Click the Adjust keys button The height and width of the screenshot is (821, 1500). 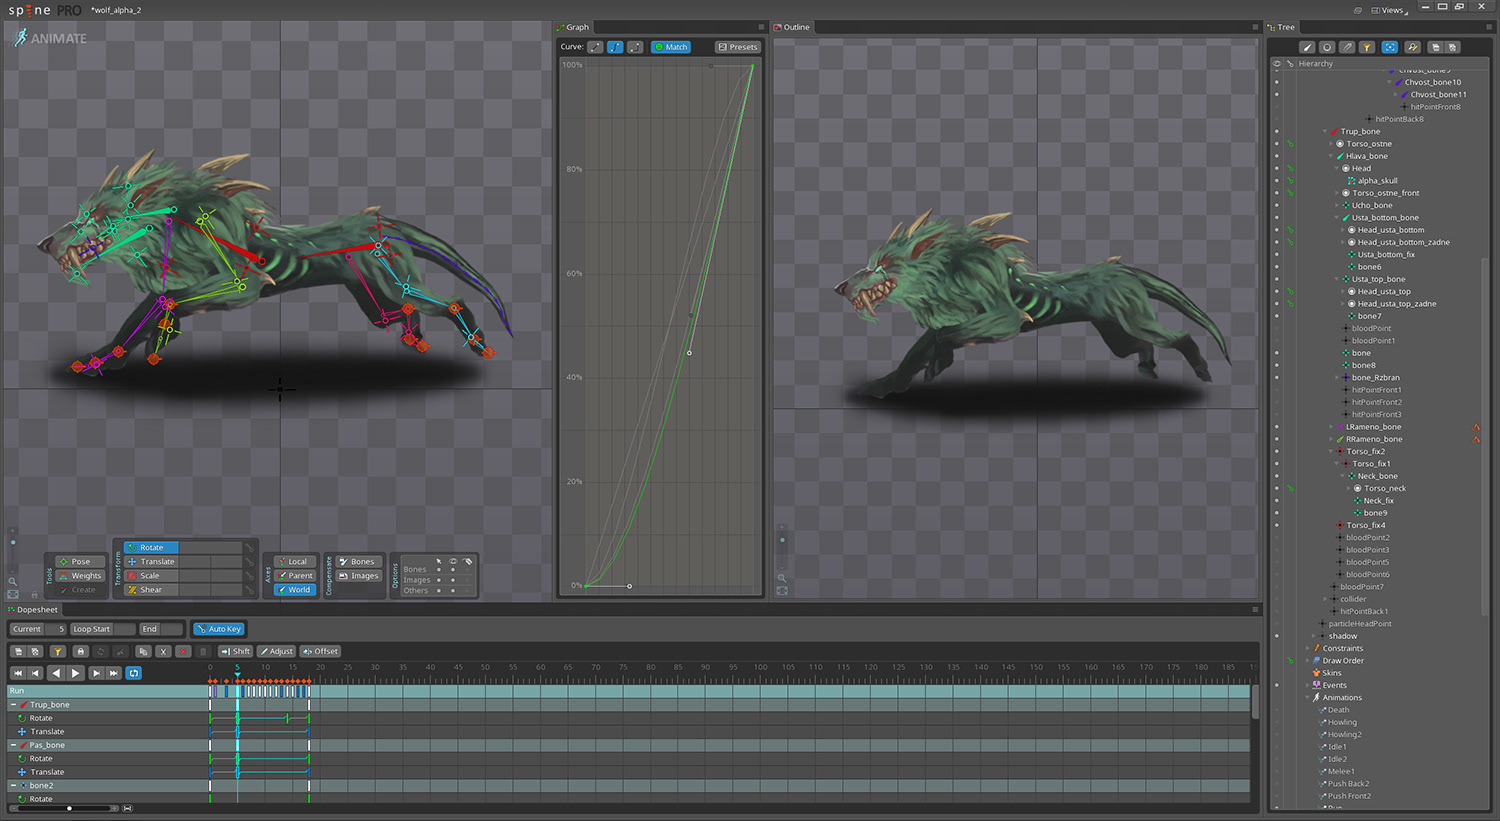[x=276, y=651]
